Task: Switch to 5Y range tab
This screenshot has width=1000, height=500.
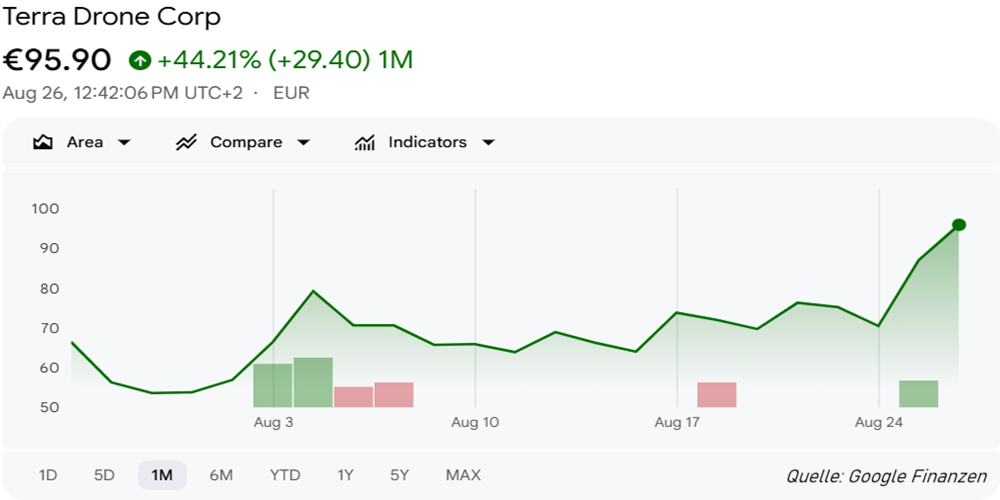Action: tap(399, 475)
